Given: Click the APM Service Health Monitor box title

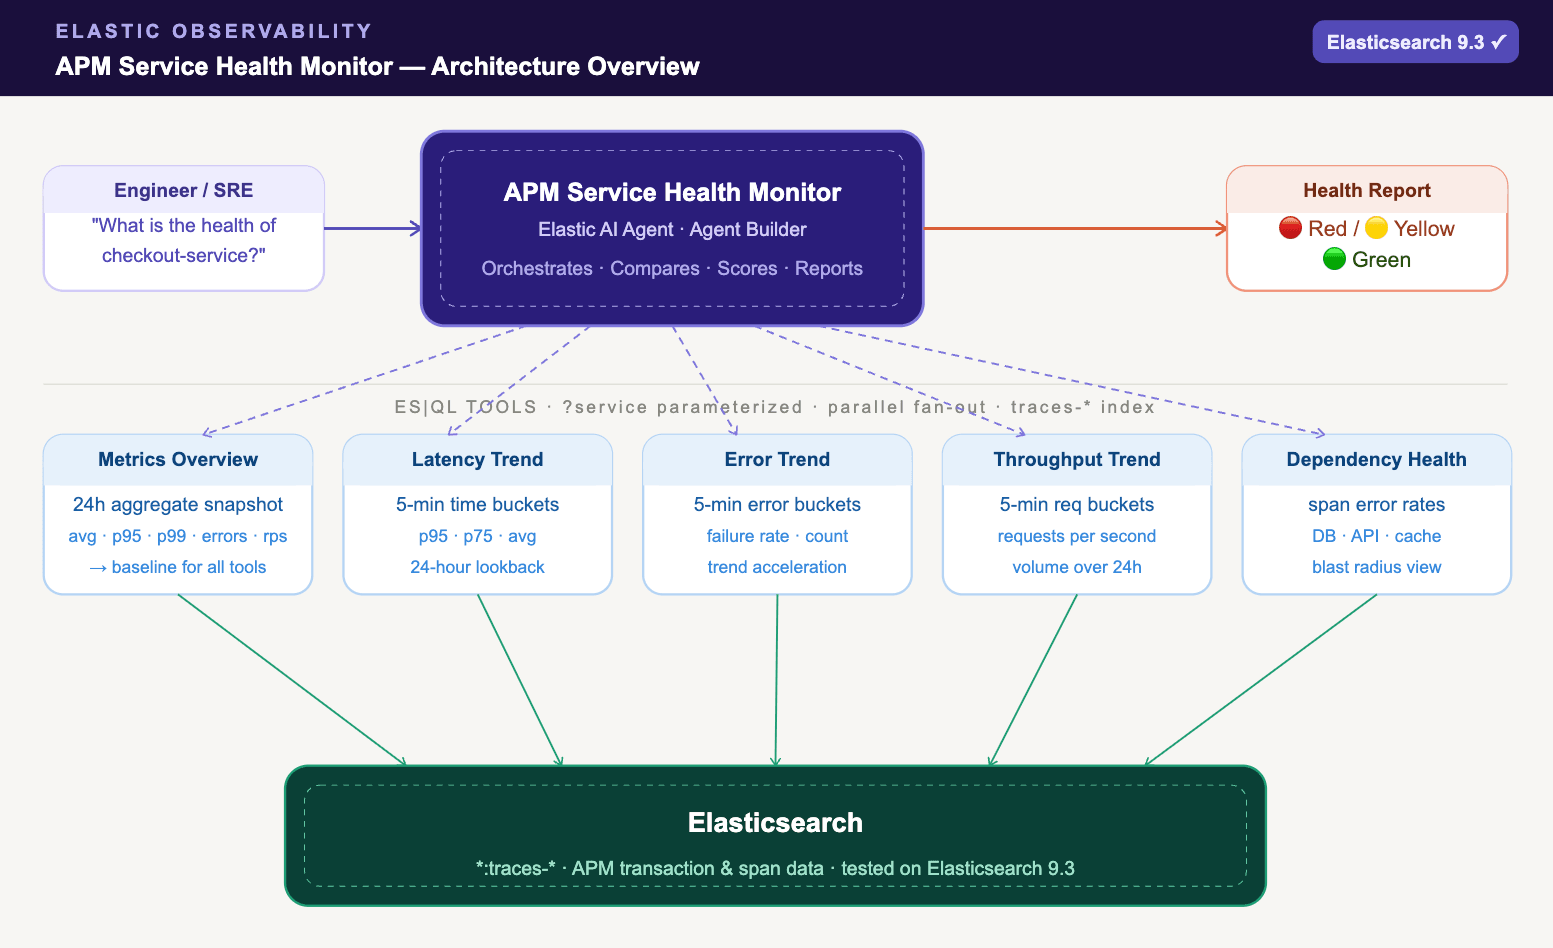Looking at the screenshot, I should point(672,192).
